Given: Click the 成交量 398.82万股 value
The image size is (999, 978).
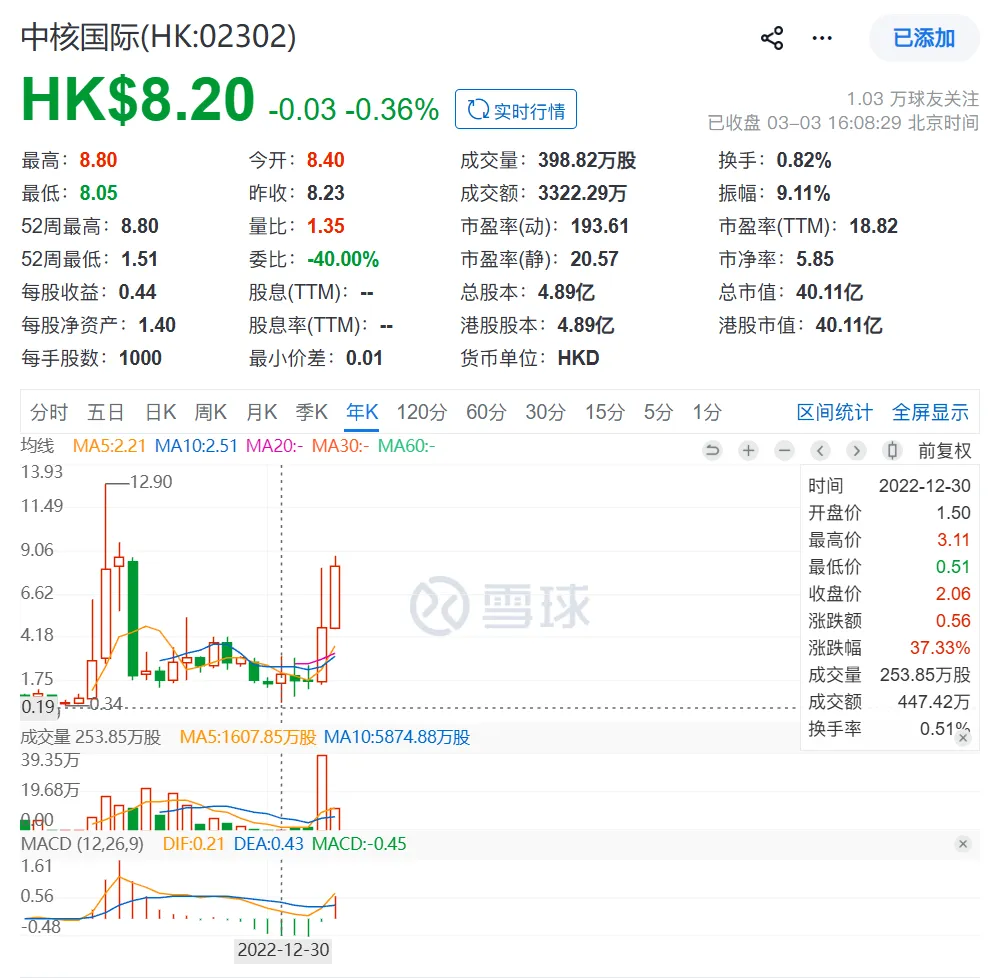Looking at the screenshot, I should click(587, 160).
